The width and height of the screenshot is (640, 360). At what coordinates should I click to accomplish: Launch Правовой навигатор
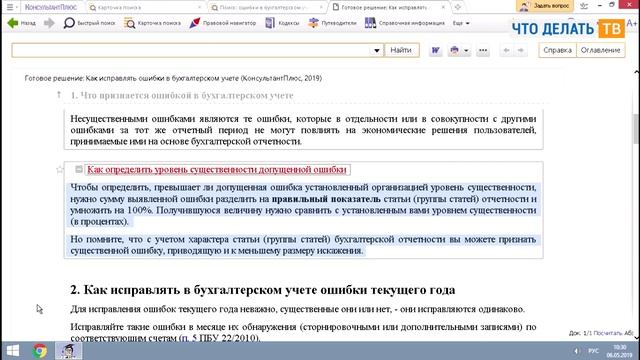pyautogui.click(x=223, y=23)
